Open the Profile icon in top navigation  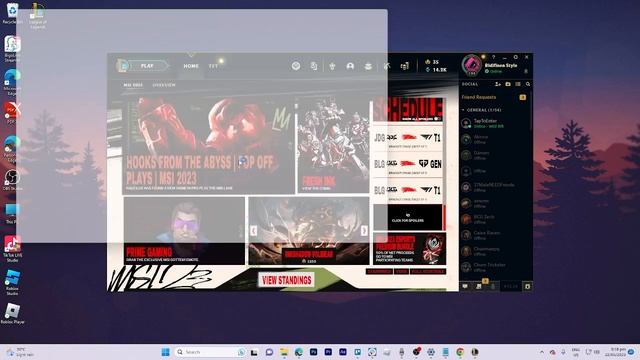(x=350, y=66)
